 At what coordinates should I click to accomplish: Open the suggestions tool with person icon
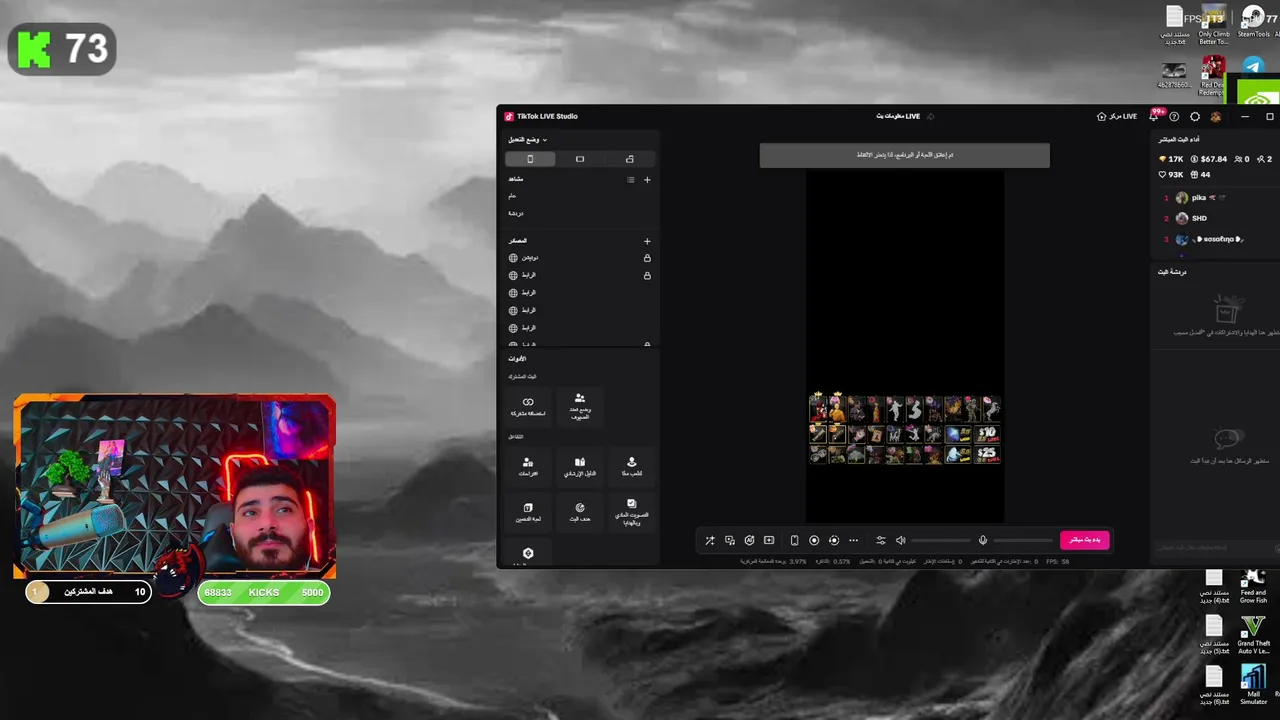point(528,466)
